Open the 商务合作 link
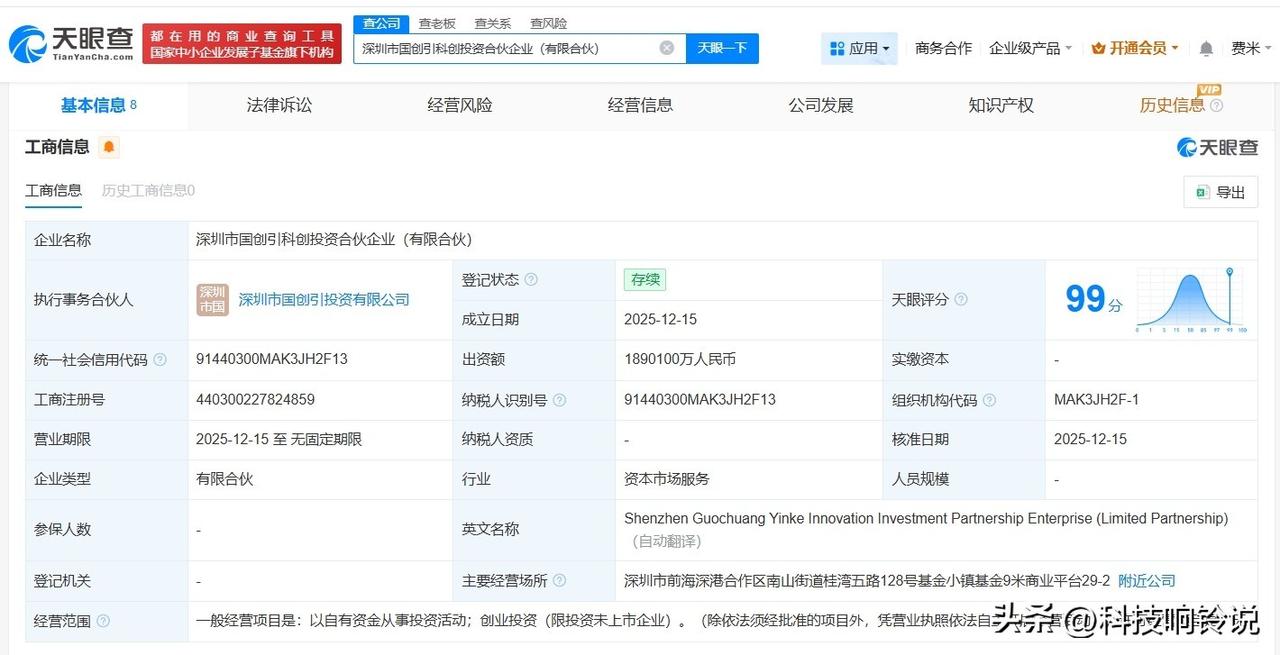 coord(943,48)
